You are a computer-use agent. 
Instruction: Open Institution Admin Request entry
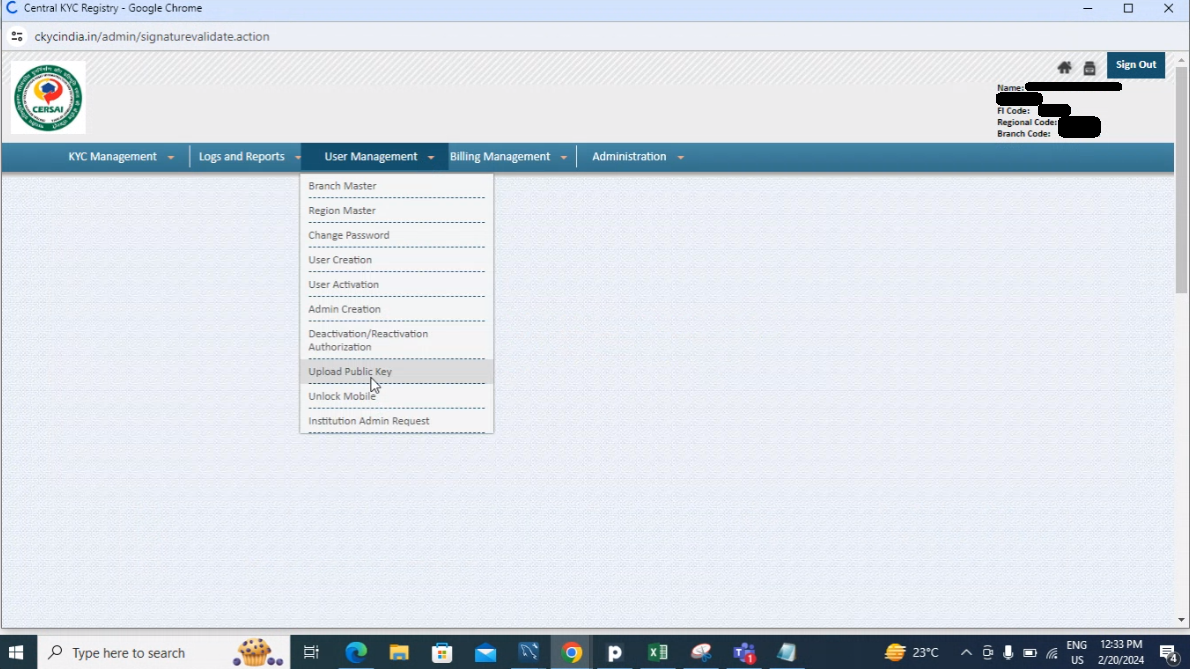point(368,421)
